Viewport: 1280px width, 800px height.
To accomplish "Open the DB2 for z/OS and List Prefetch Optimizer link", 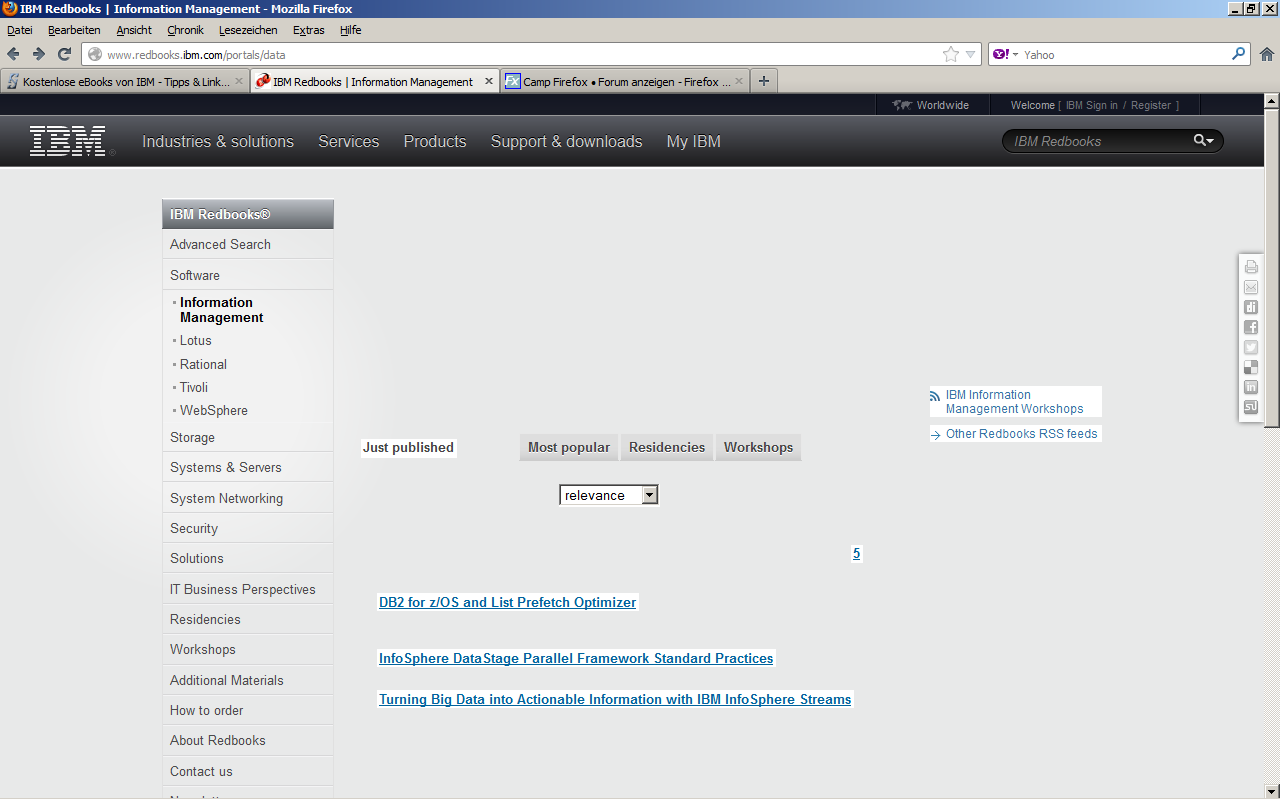I will (508, 602).
